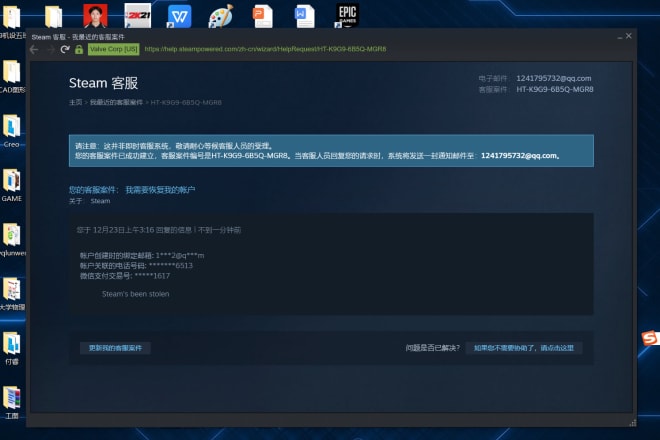
Task: Open the 我最近的客服案件 breadcrumb link
Action: [116, 102]
